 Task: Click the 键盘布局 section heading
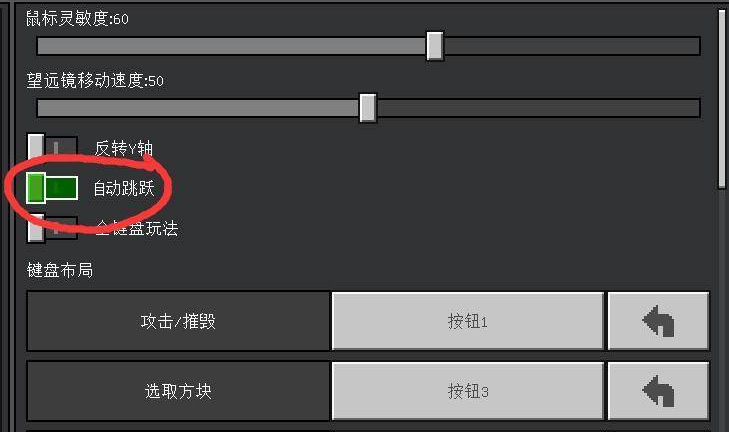point(60,270)
